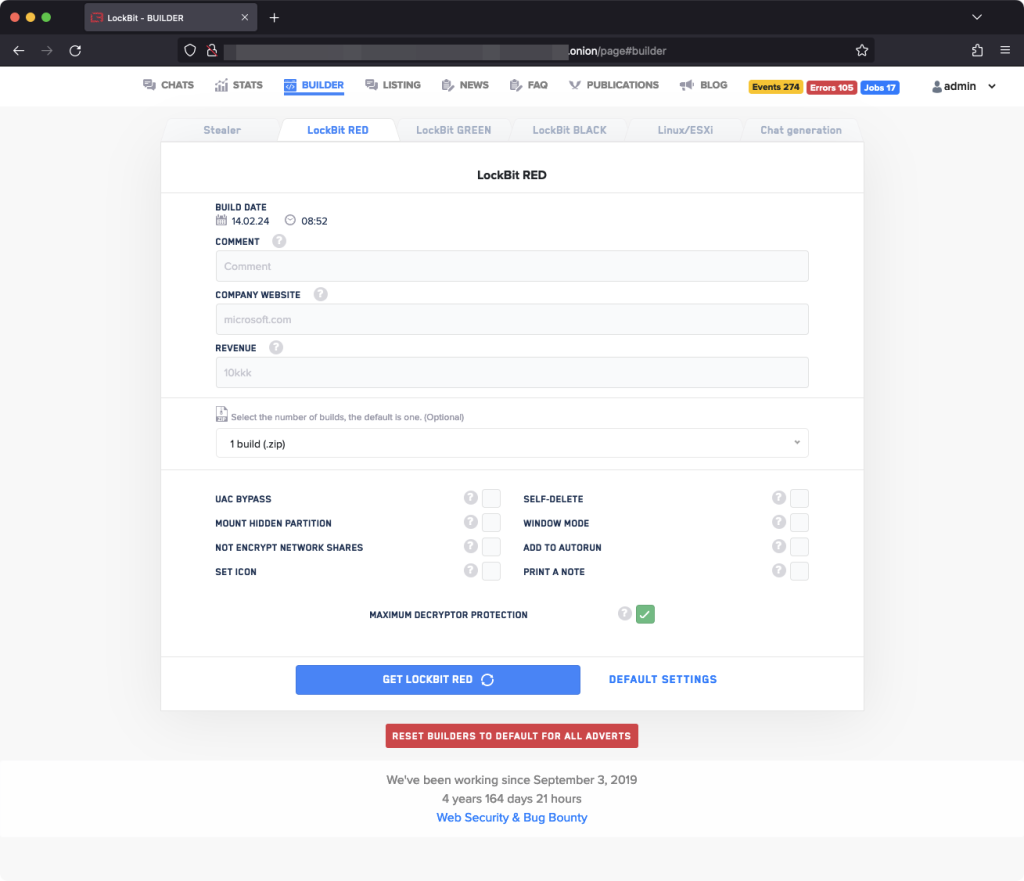Switch to the Chat generation tab

pyautogui.click(x=800, y=130)
